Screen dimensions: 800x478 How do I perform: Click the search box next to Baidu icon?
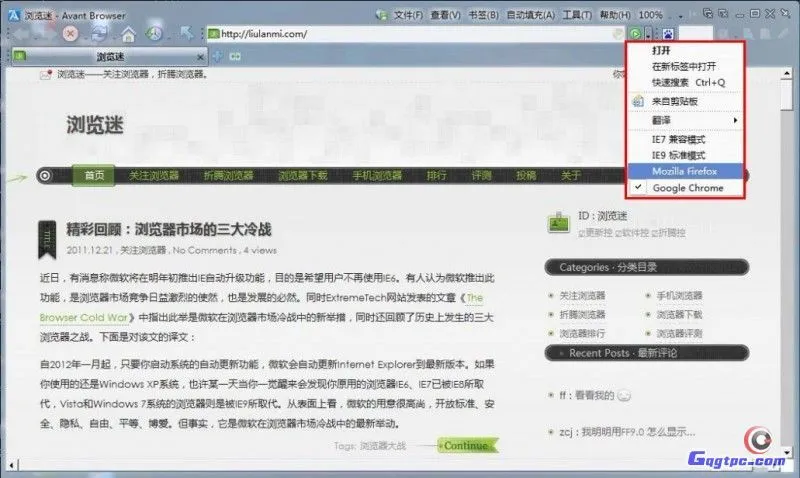click(695, 34)
